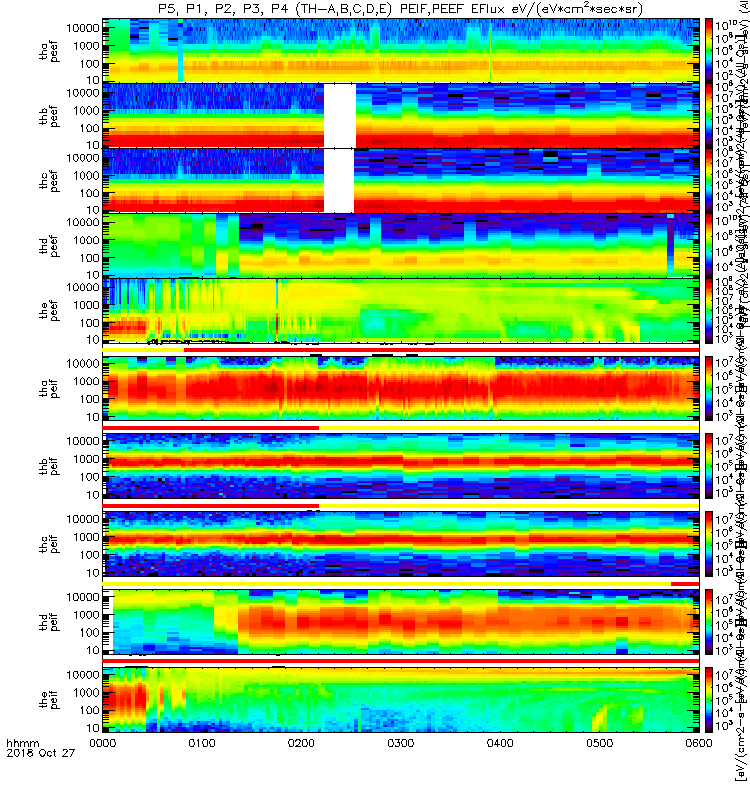Select the 'thd peif' panel label
Viewport: 750px width, 800px height.
[x=49, y=622]
